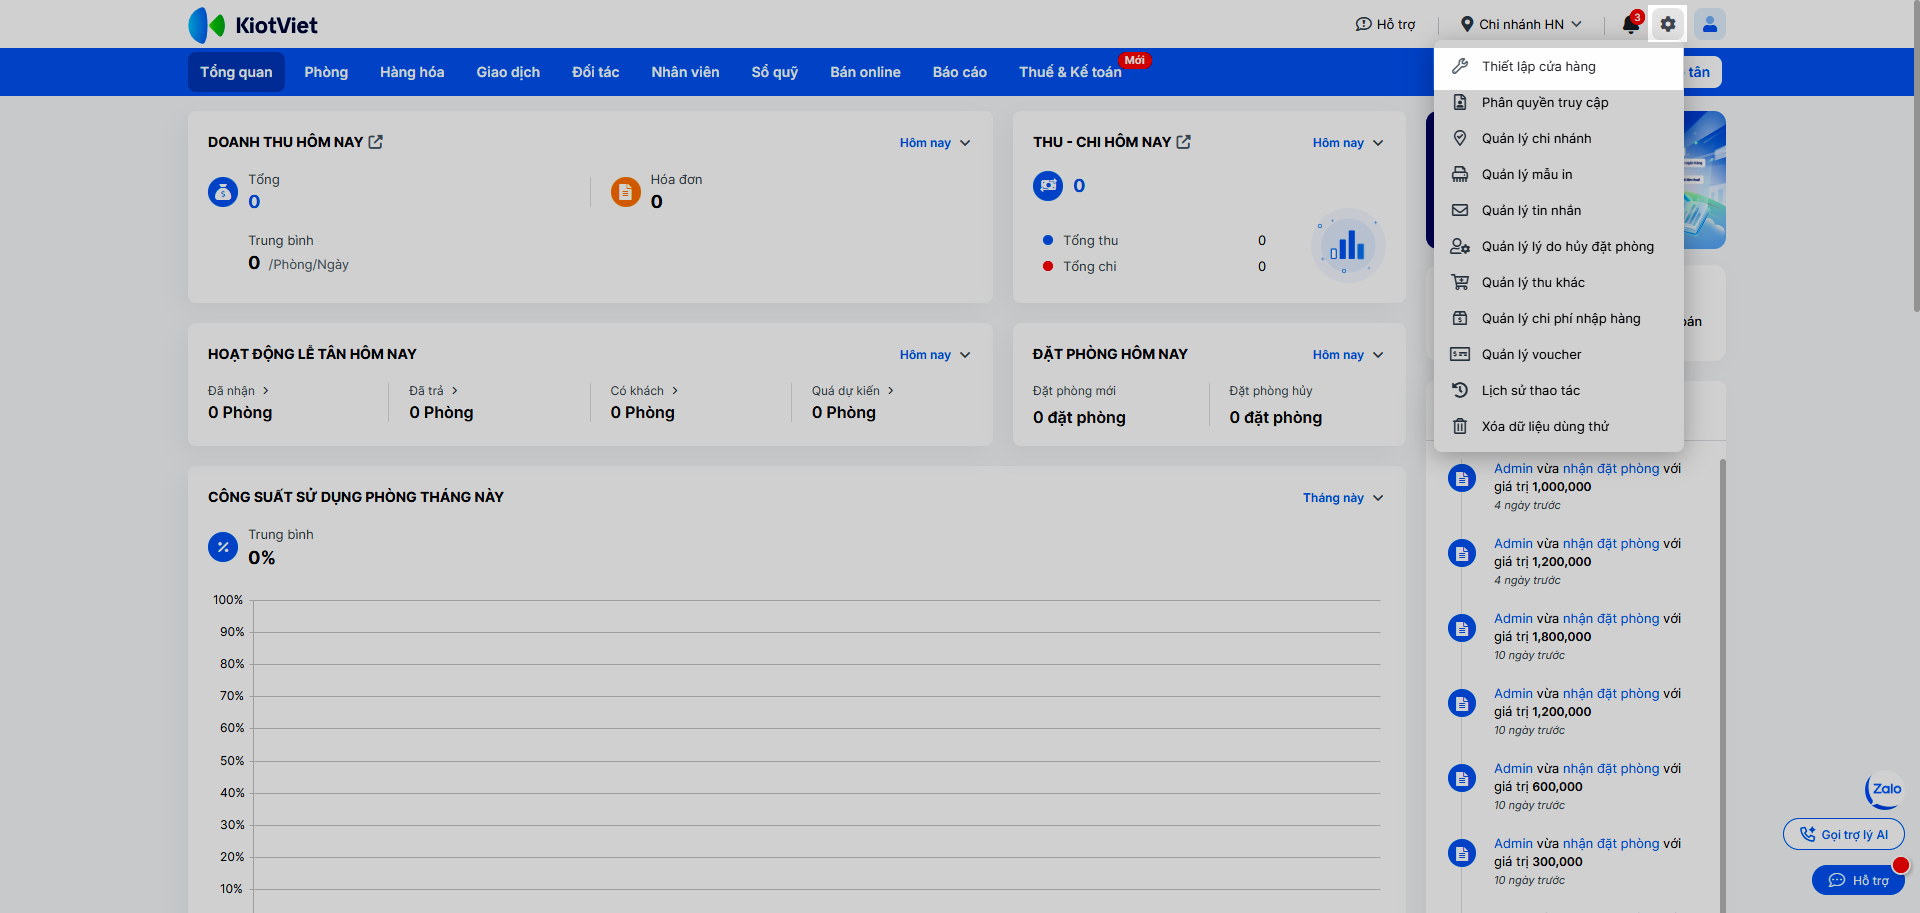Open the notifications bell icon

pos(1631,24)
